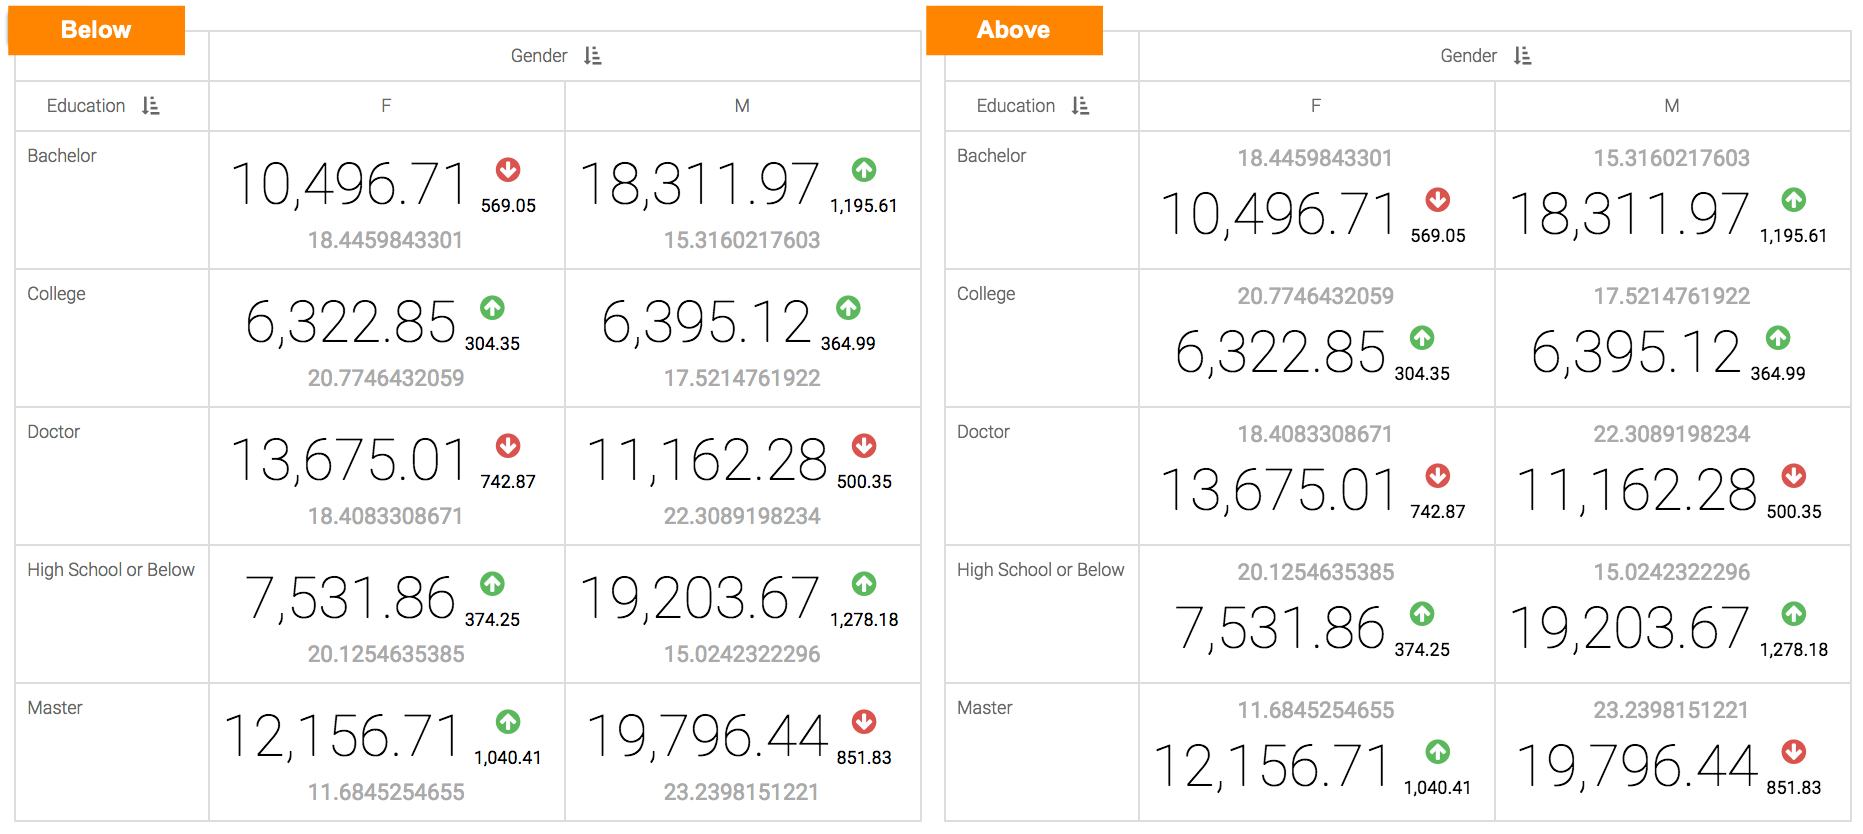Click the 19,203.67 value in Above table
Image resolution: width=1863 pixels, height=834 pixels.
pos(1629,629)
